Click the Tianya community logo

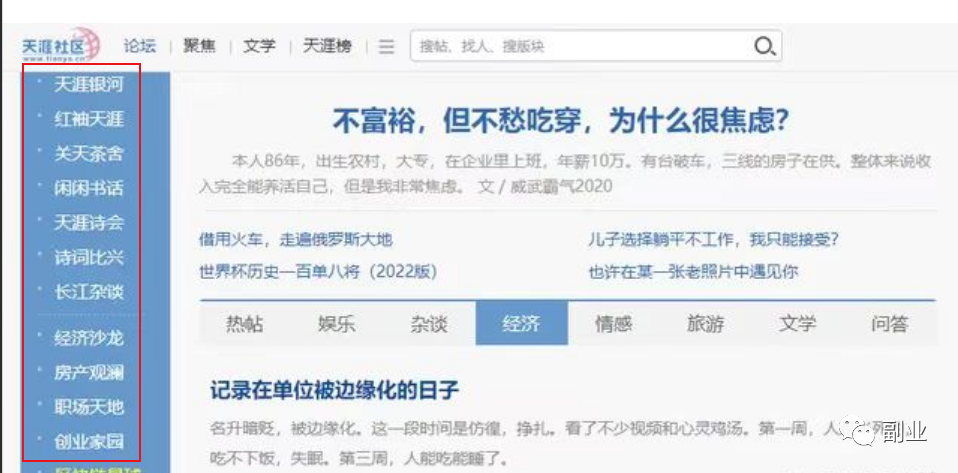pos(62,46)
